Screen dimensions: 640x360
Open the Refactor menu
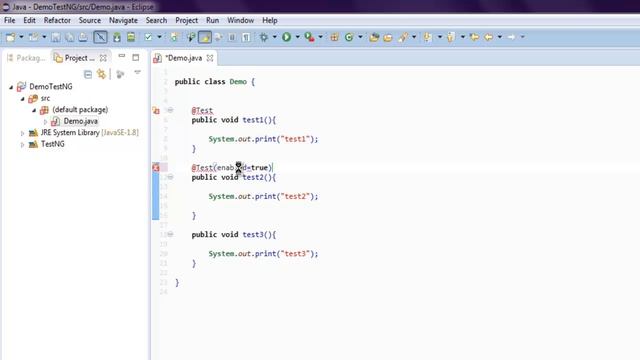57,20
